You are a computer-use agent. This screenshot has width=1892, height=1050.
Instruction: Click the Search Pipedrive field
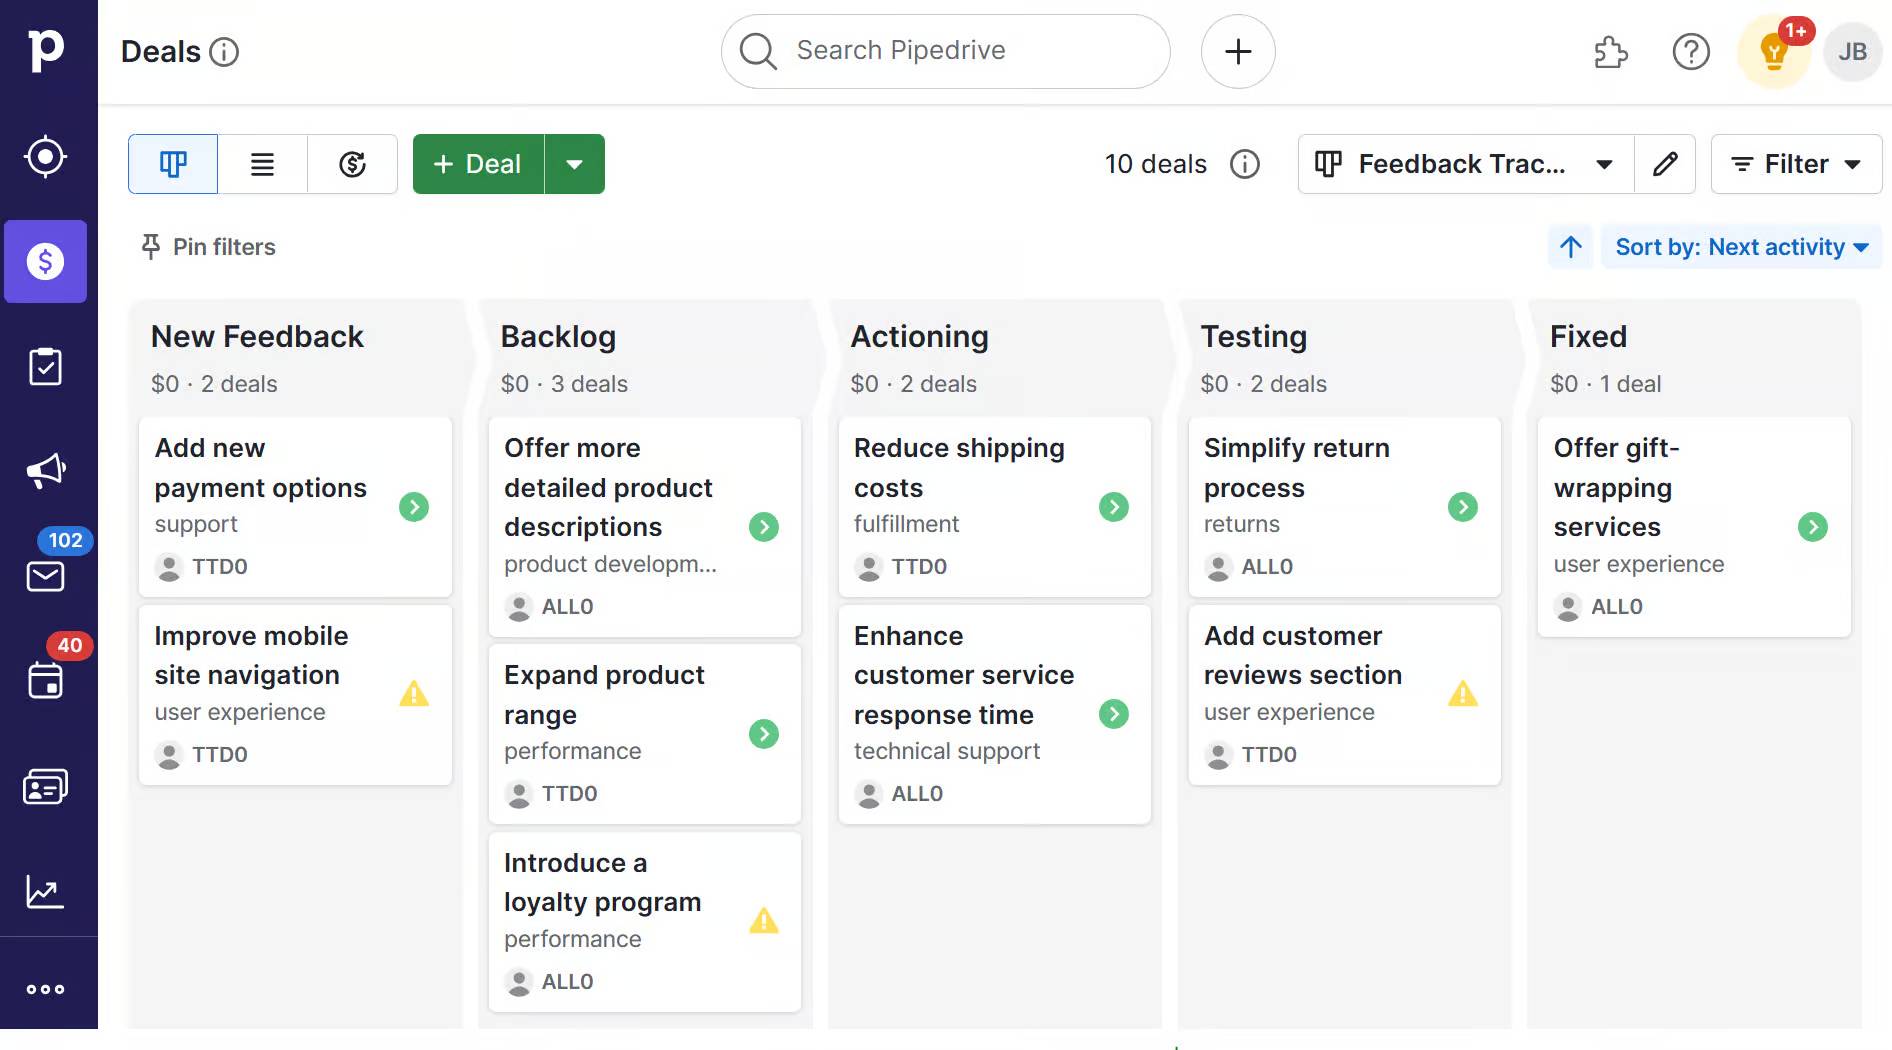point(945,51)
